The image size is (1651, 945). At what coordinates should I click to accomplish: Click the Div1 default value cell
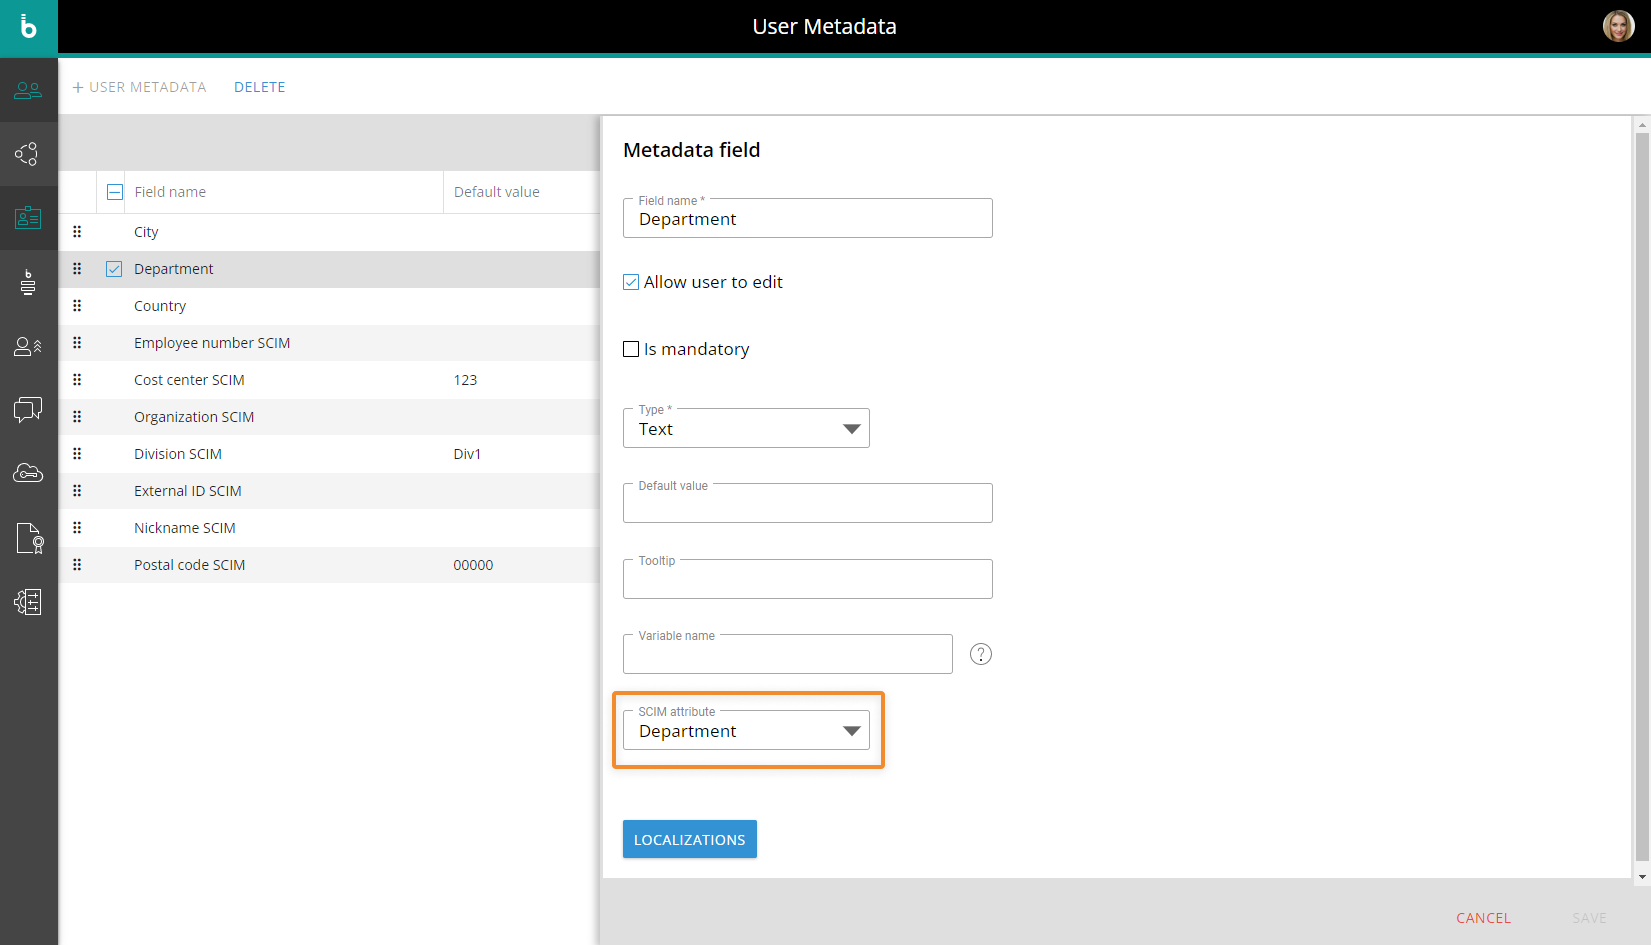[467, 454]
